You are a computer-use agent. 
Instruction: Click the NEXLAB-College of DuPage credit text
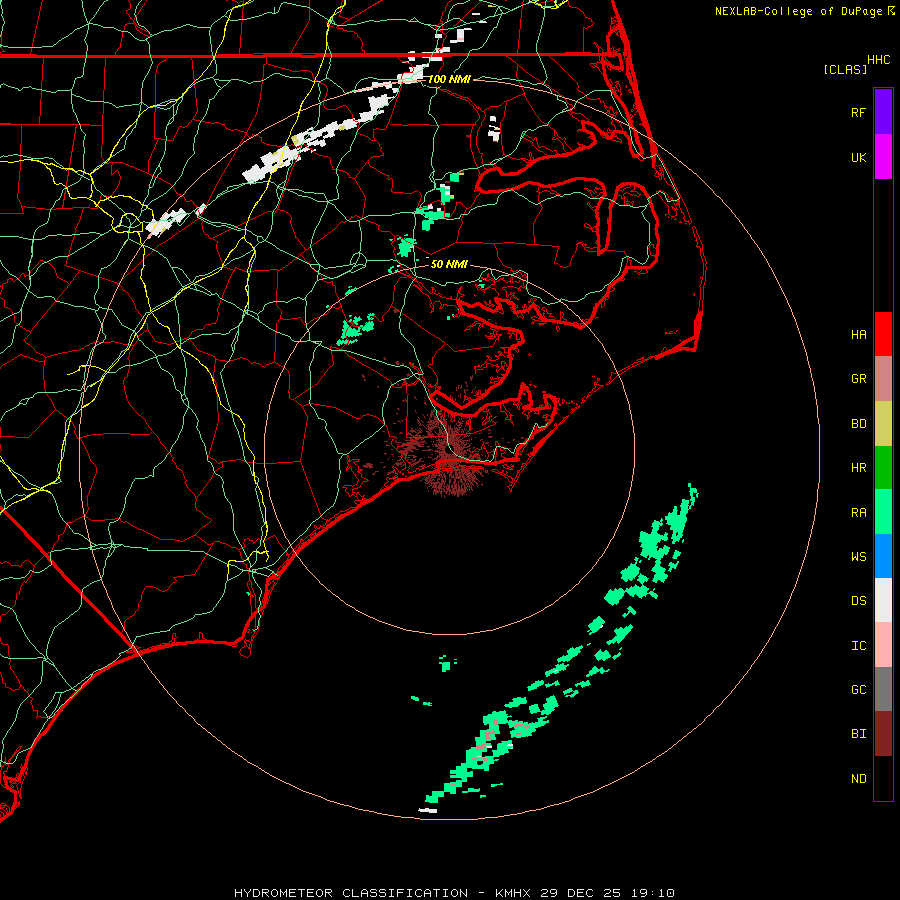tap(798, 11)
